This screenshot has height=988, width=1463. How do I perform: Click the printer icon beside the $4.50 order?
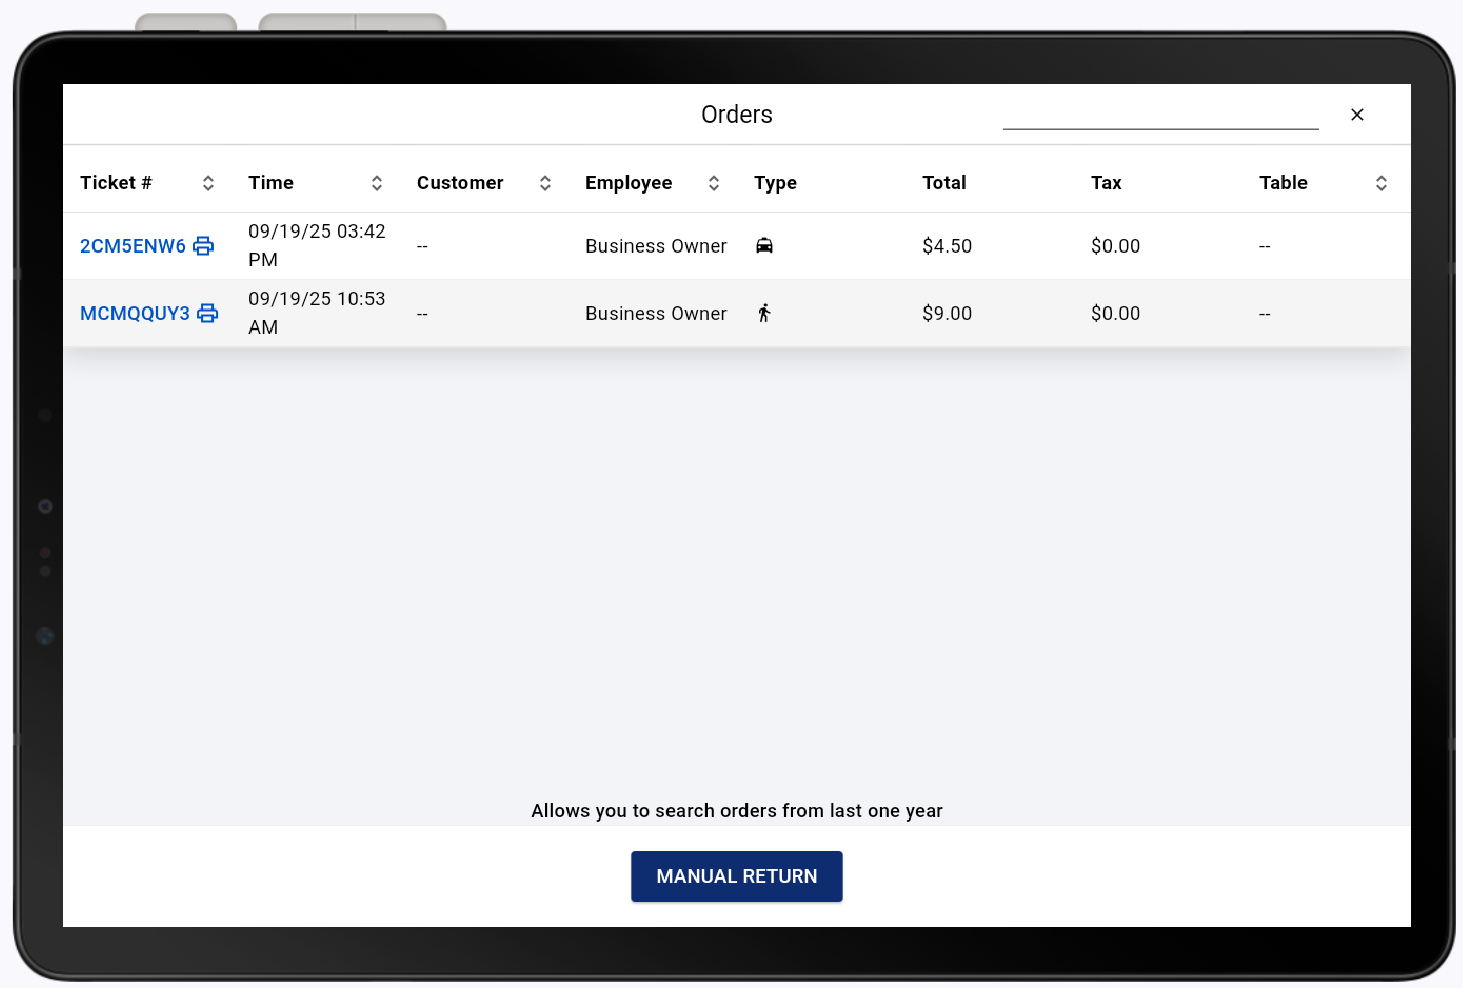(204, 246)
